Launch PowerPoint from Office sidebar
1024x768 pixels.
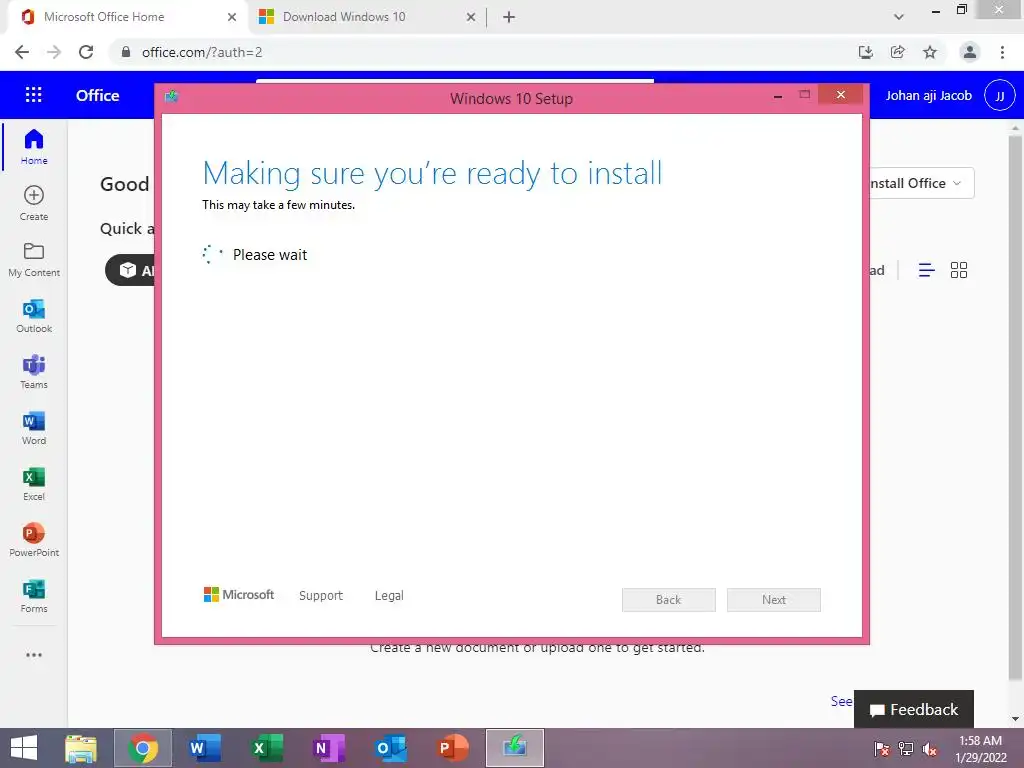tap(34, 541)
